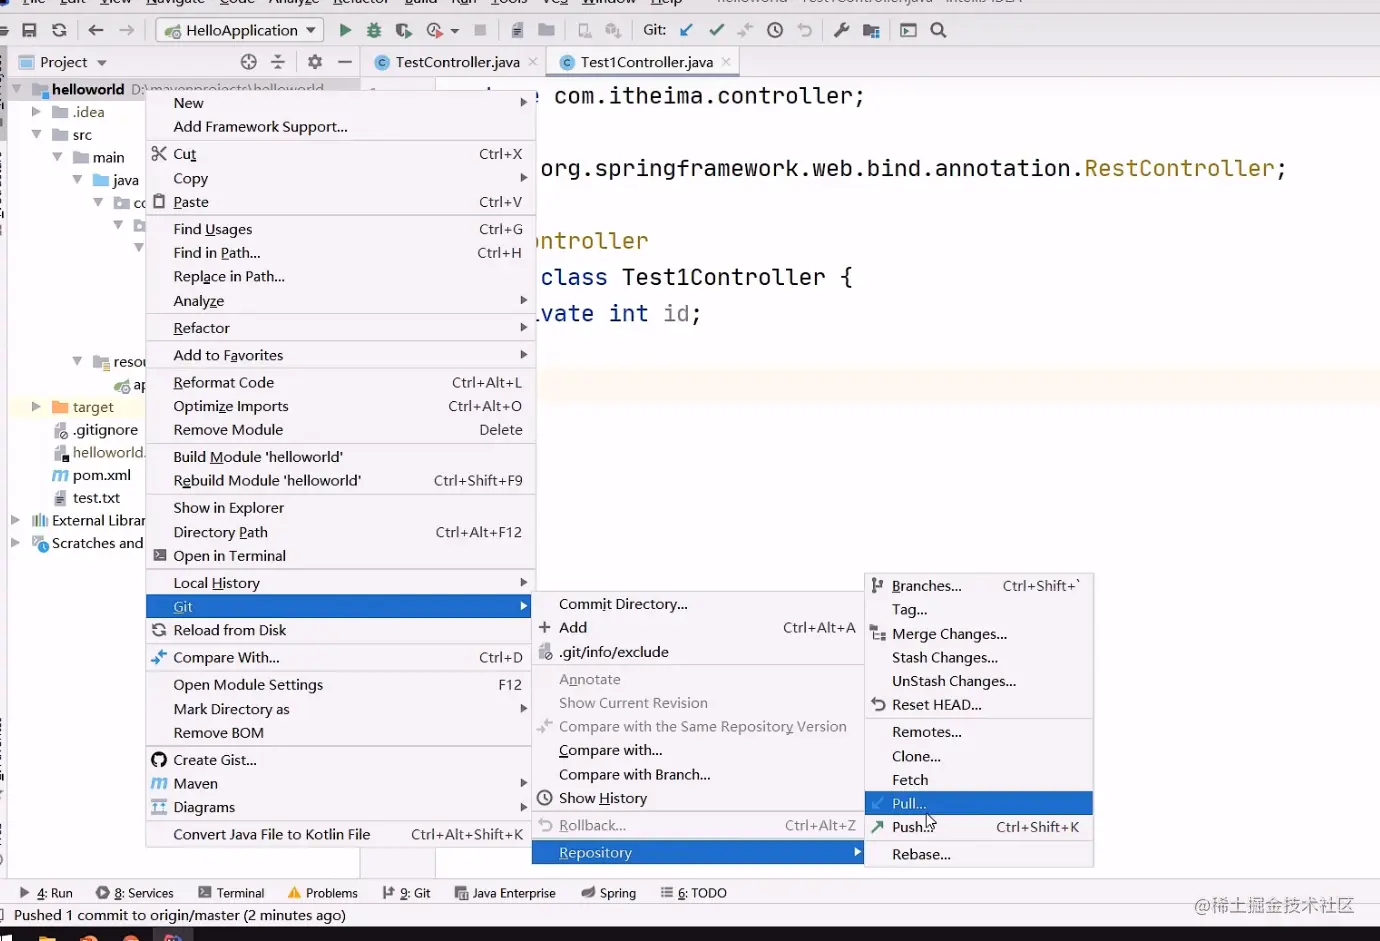Image resolution: width=1380 pixels, height=941 pixels.
Task: Choose Open in Terminal menu entry
Action: point(340,556)
